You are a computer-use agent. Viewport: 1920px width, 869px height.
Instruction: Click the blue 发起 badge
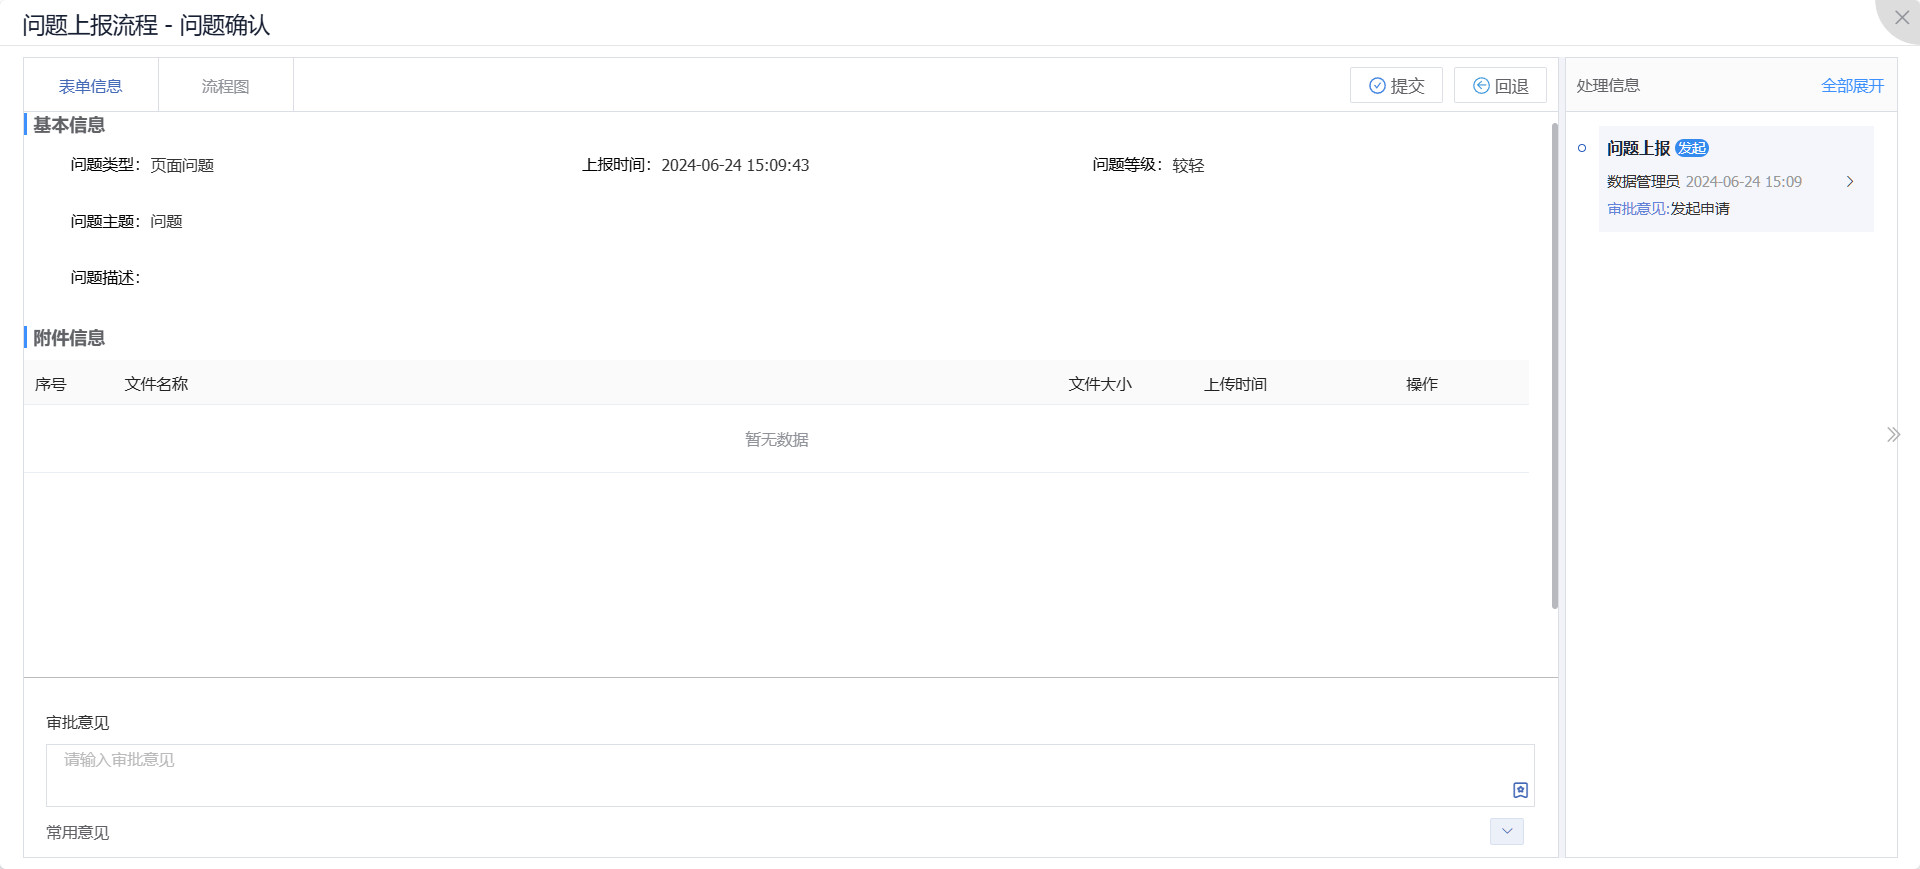tap(1692, 148)
